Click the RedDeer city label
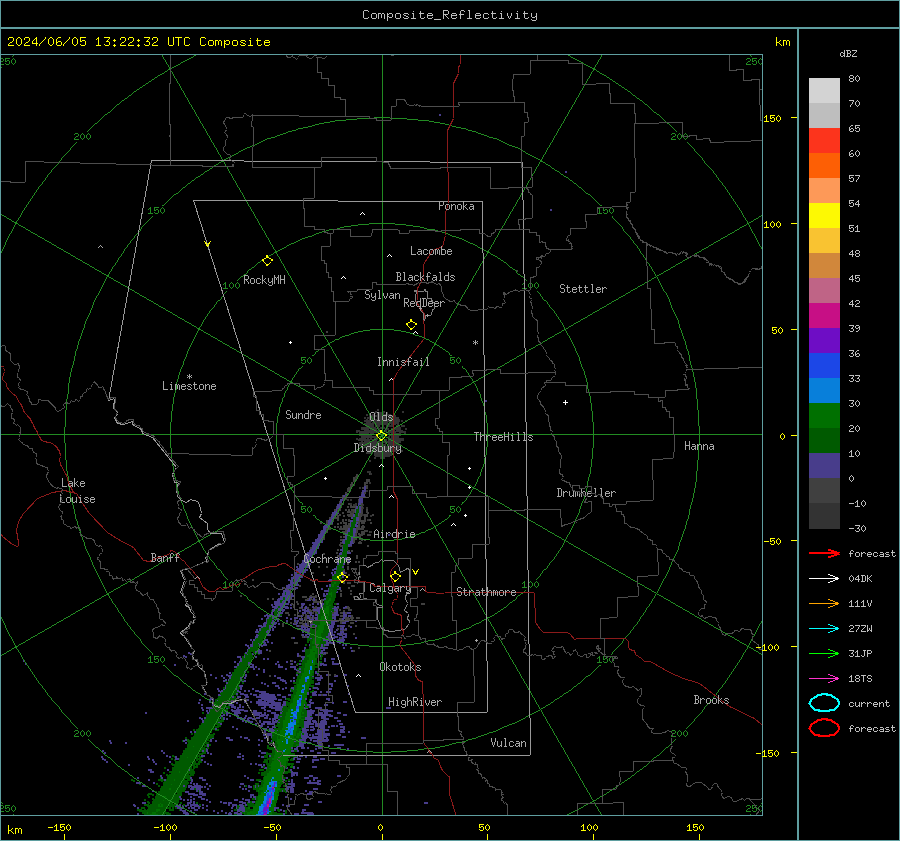 click(424, 303)
